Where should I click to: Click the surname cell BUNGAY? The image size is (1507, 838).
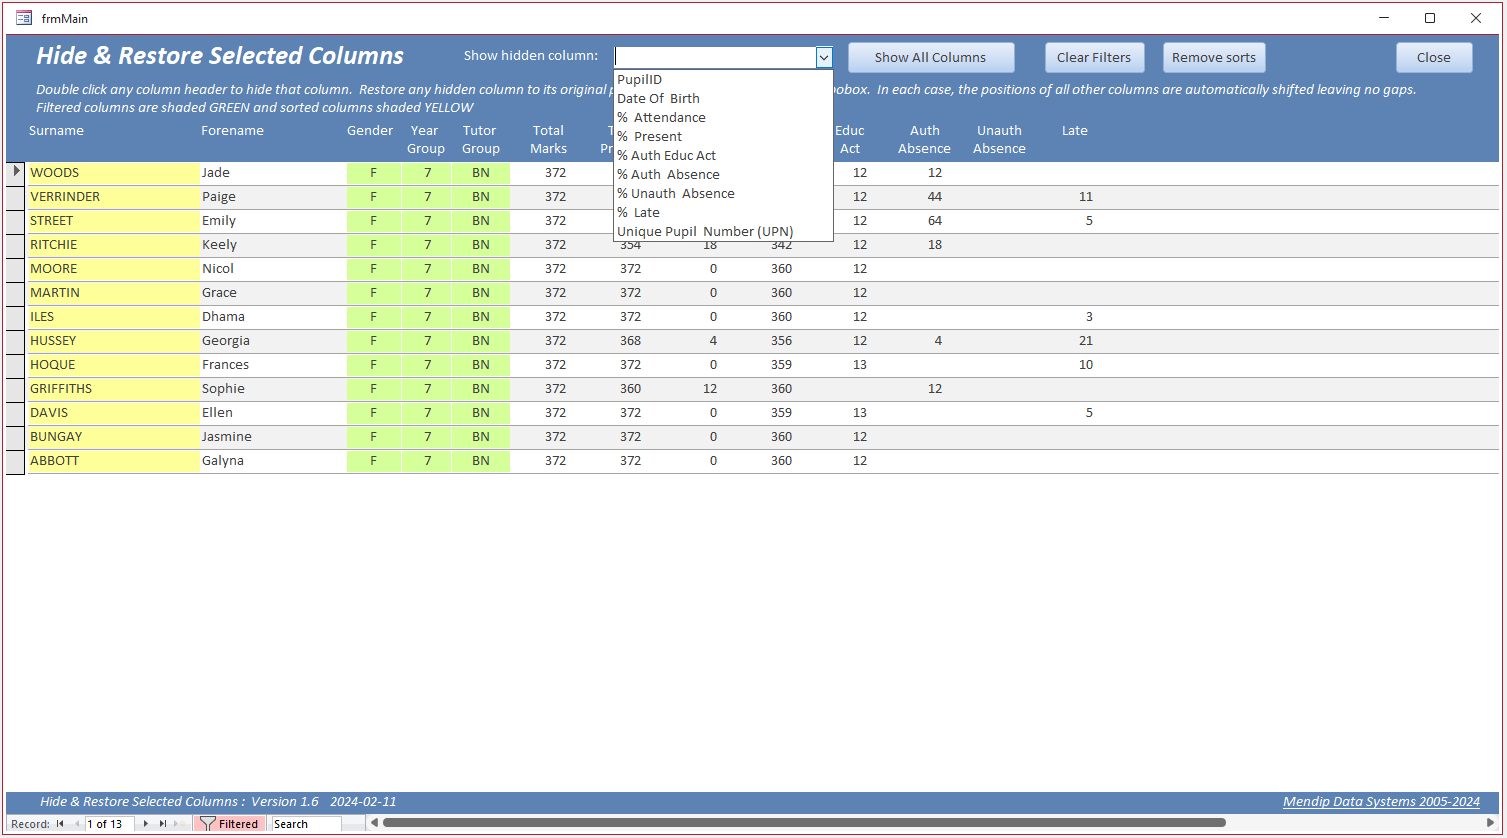point(113,437)
